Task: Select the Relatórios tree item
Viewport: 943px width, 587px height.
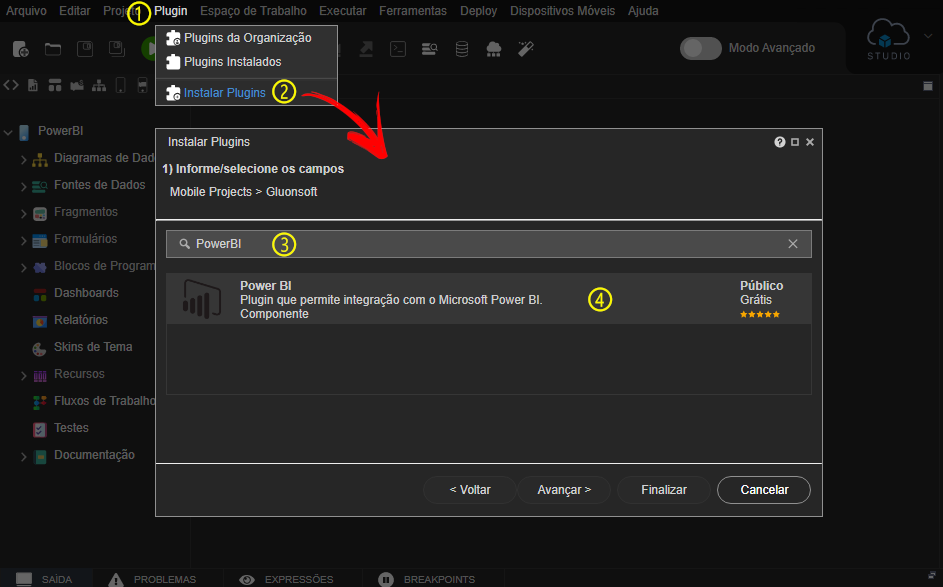Action: pos(81,320)
